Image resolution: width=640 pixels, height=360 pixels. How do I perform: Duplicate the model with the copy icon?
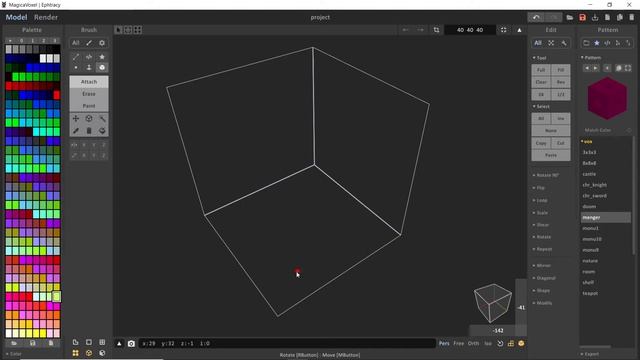pyautogui.click(x=620, y=18)
